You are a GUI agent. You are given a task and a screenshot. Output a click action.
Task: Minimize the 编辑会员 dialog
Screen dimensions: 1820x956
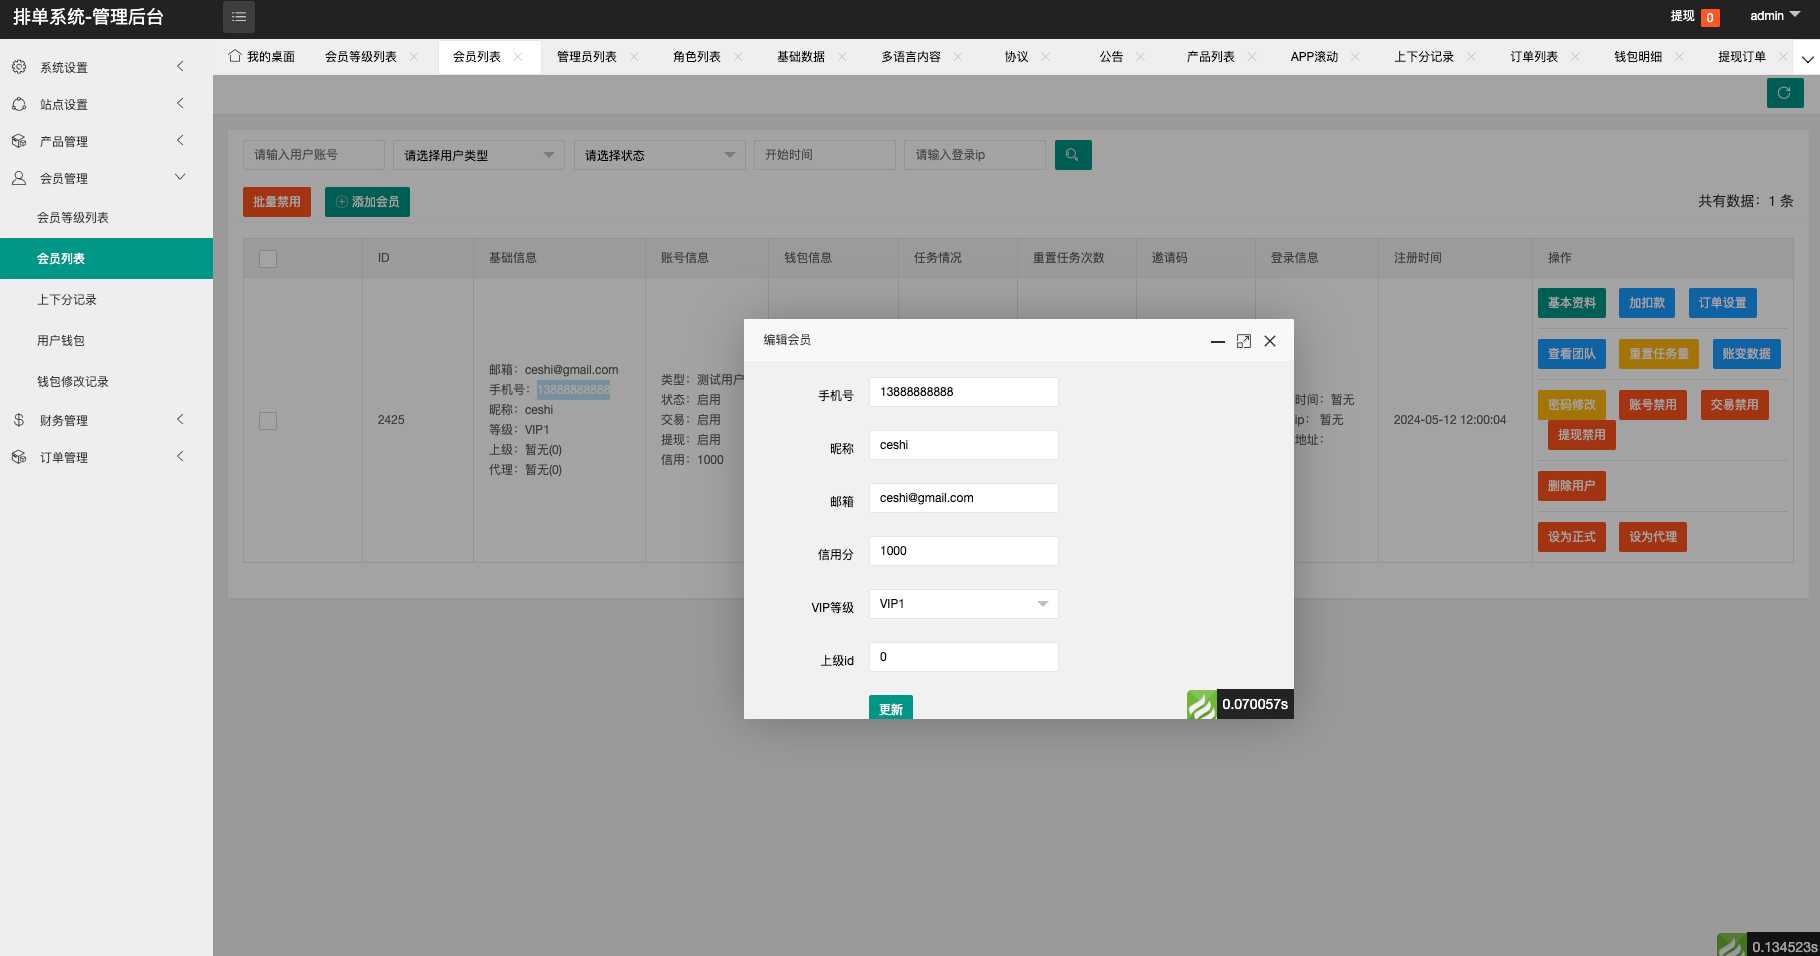(1218, 341)
